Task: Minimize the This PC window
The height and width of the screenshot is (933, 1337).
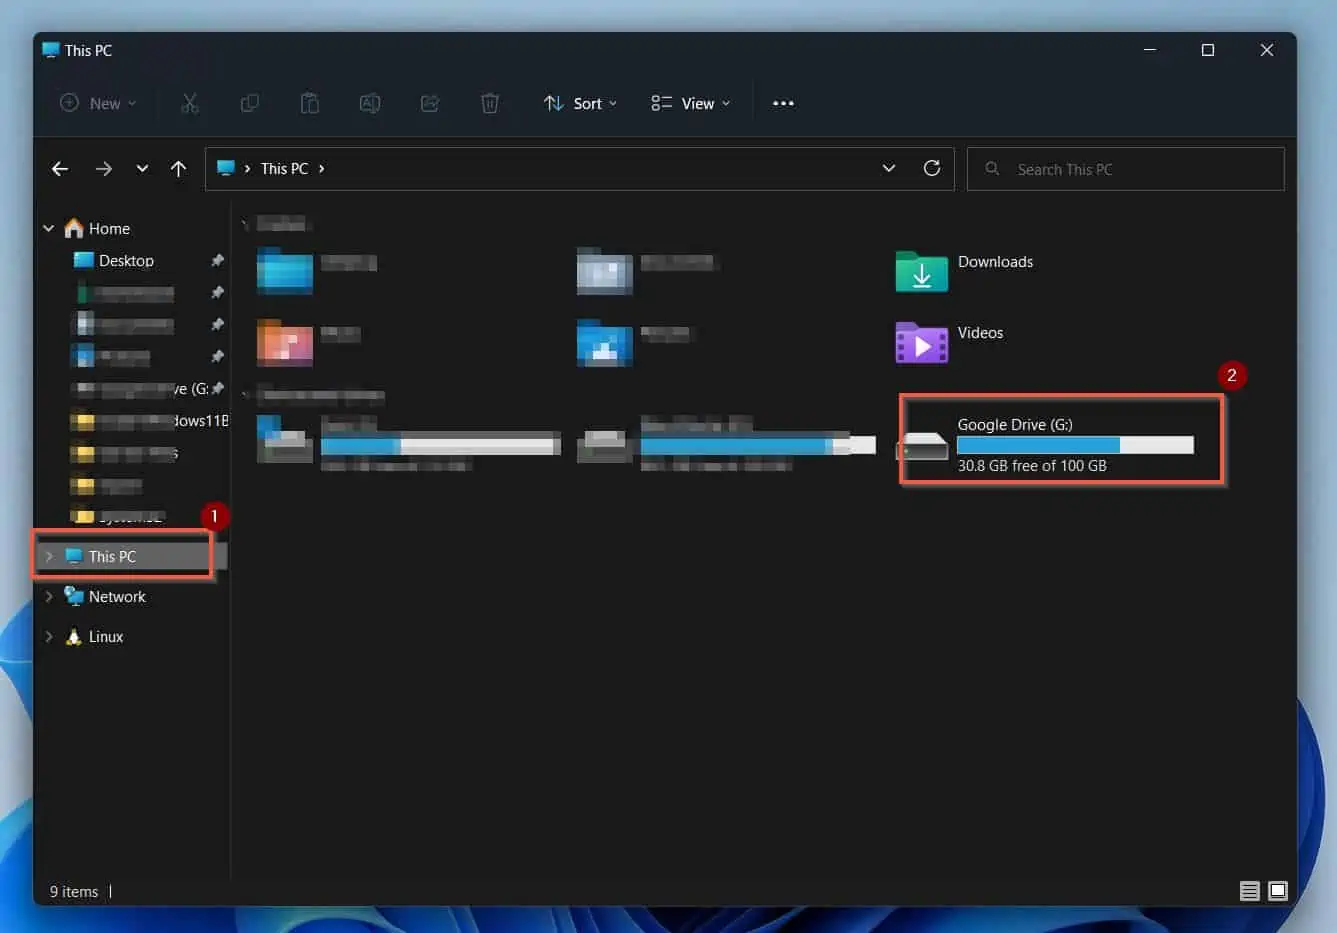Action: pyautogui.click(x=1150, y=50)
